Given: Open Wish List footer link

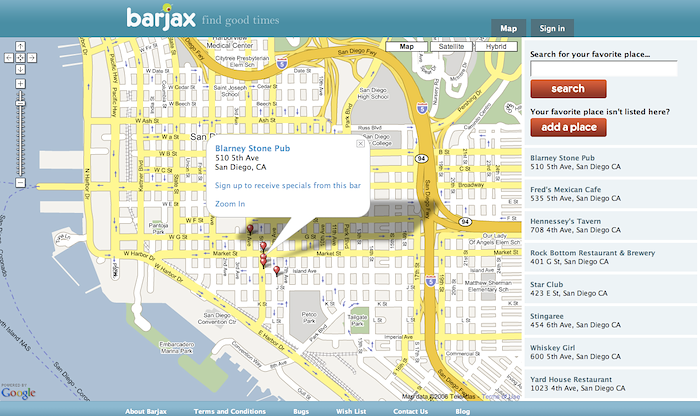Looking at the screenshot, I should point(351,412).
